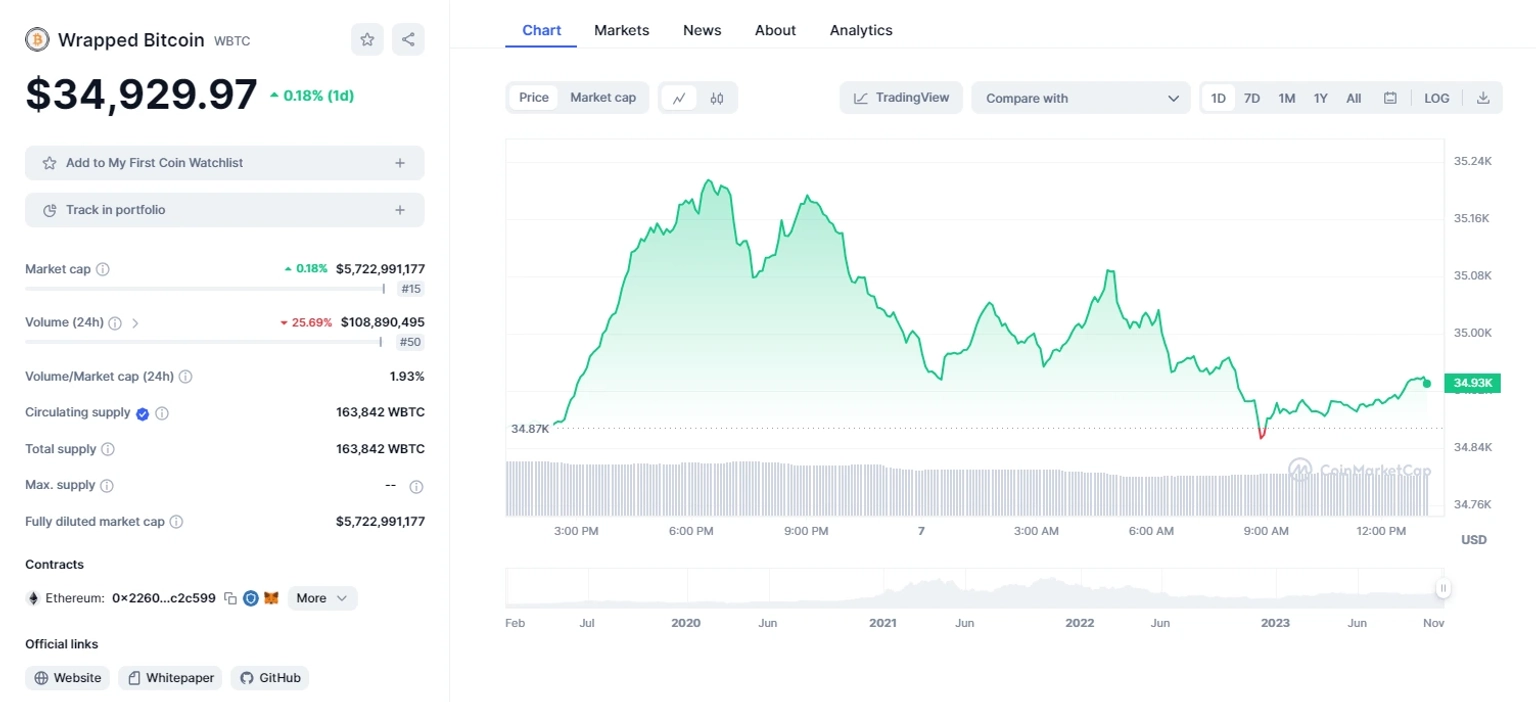
Task: Click Track in portfolio button
Action: [225, 210]
